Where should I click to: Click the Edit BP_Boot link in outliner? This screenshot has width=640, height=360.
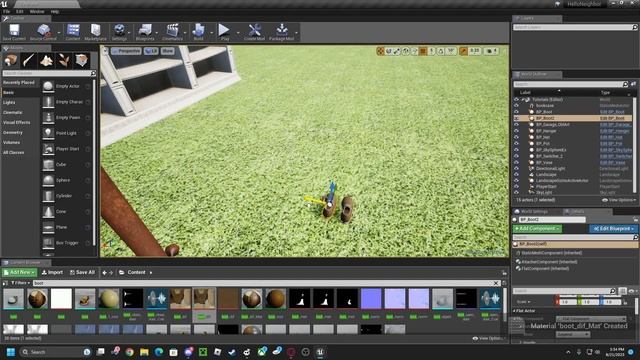(612, 112)
